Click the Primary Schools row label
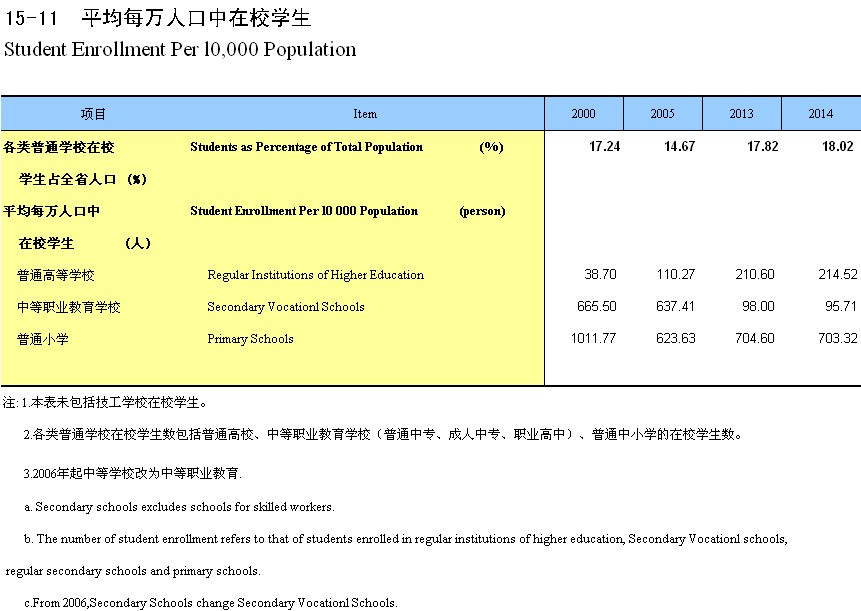The height and width of the screenshot is (611, 861). (x=250, y=339)
